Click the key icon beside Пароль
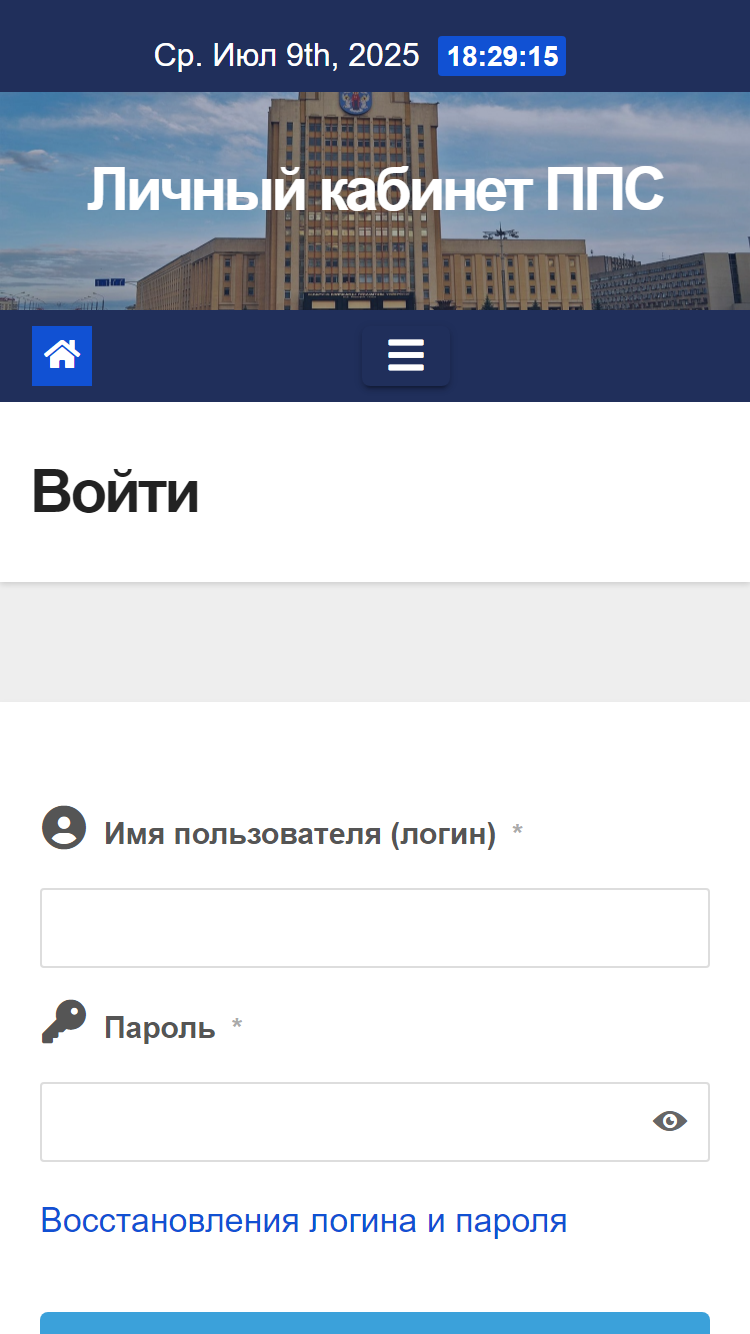The width and height of the screenshot is (750, 1334). (64, 1022)
